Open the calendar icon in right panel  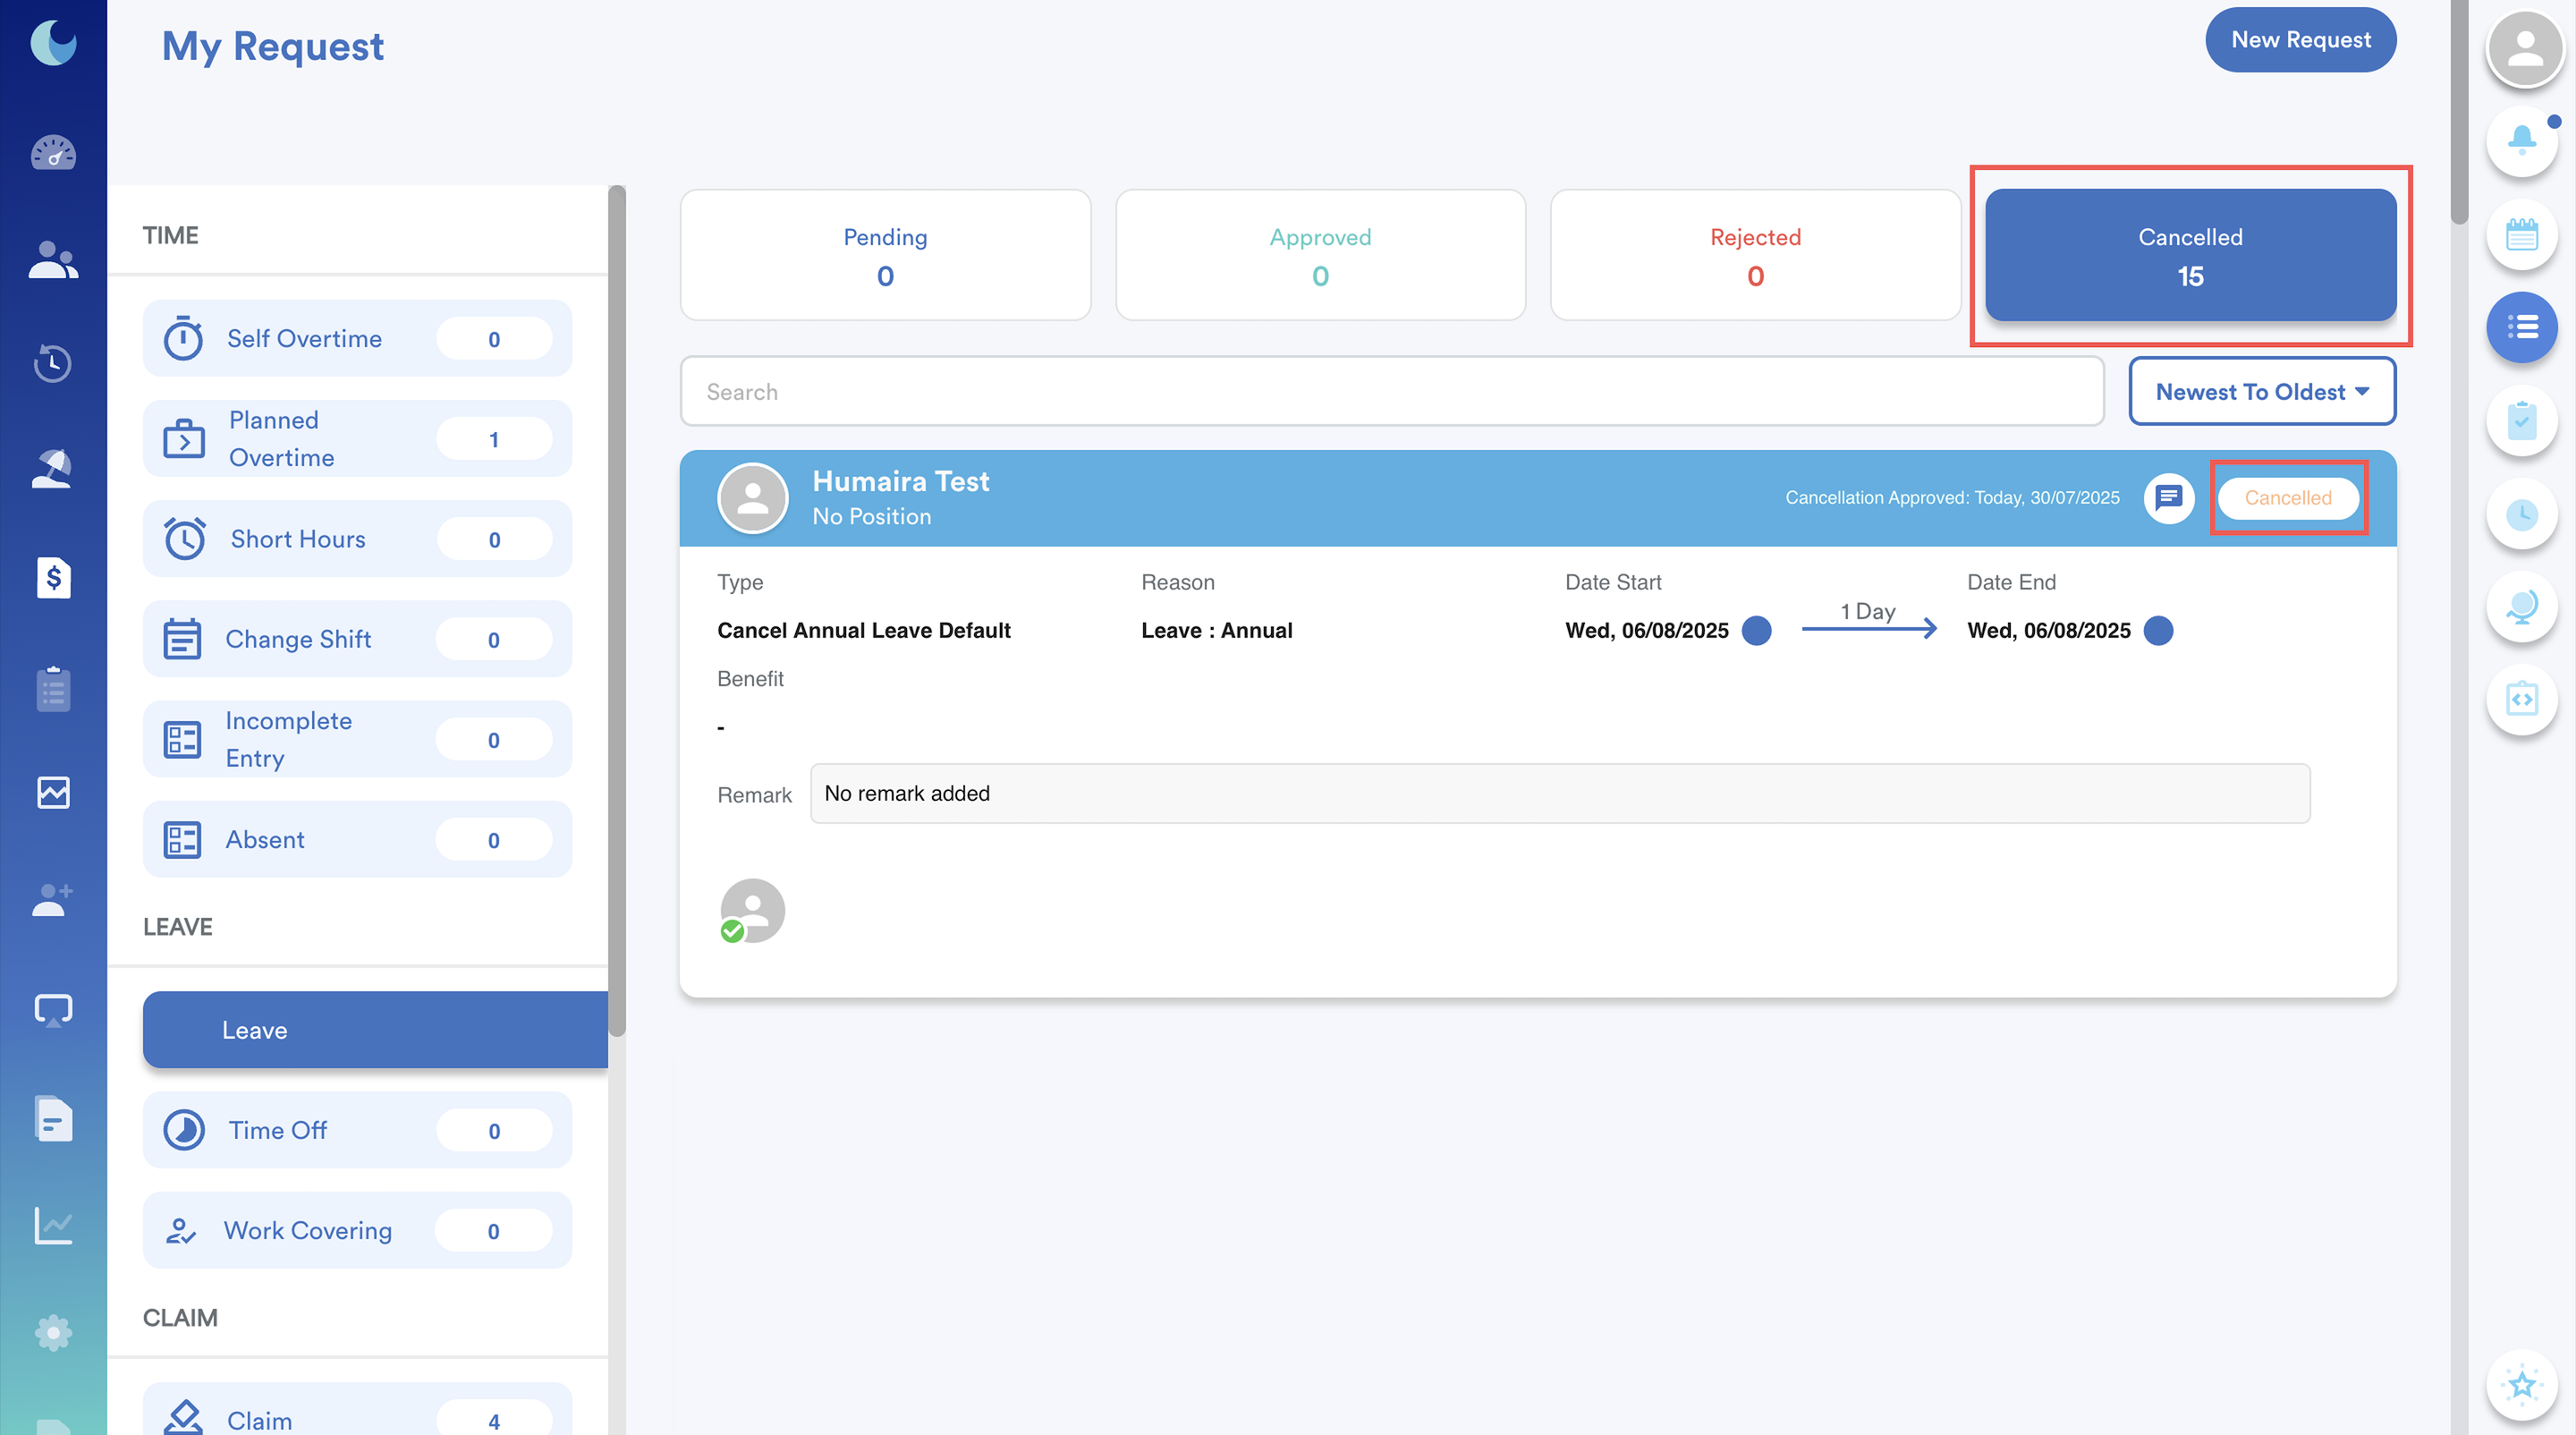(2521, 235)
